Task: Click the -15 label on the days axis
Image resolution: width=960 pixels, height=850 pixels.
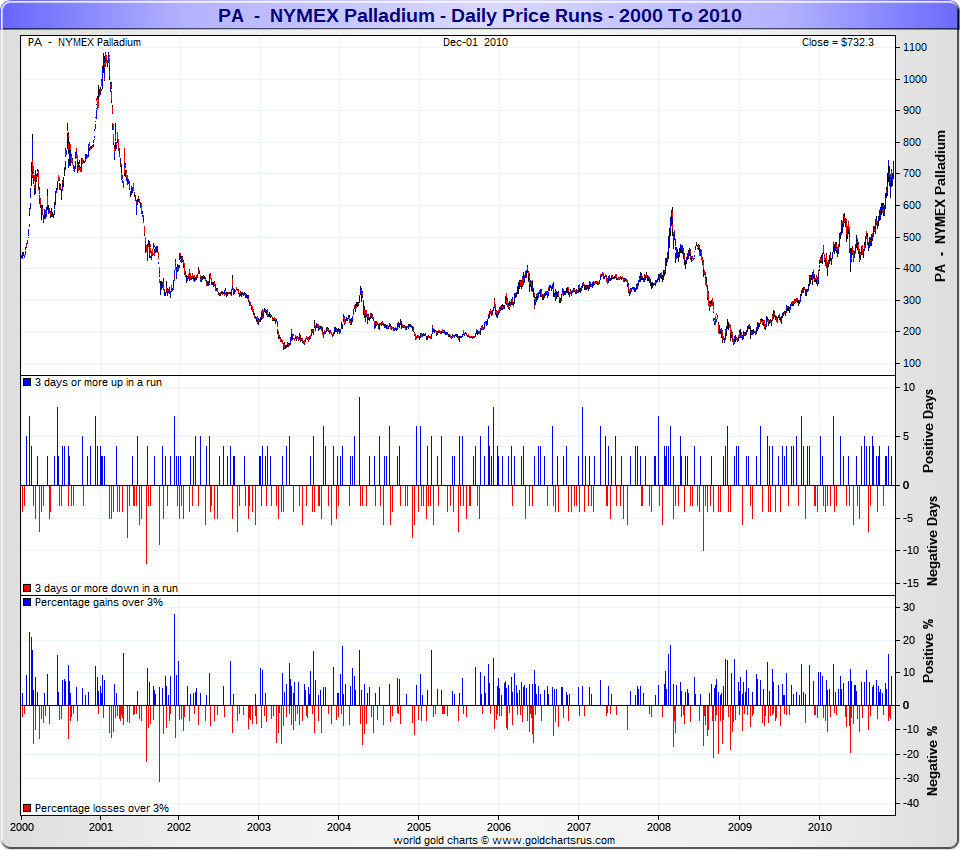Action: point(911,583)
